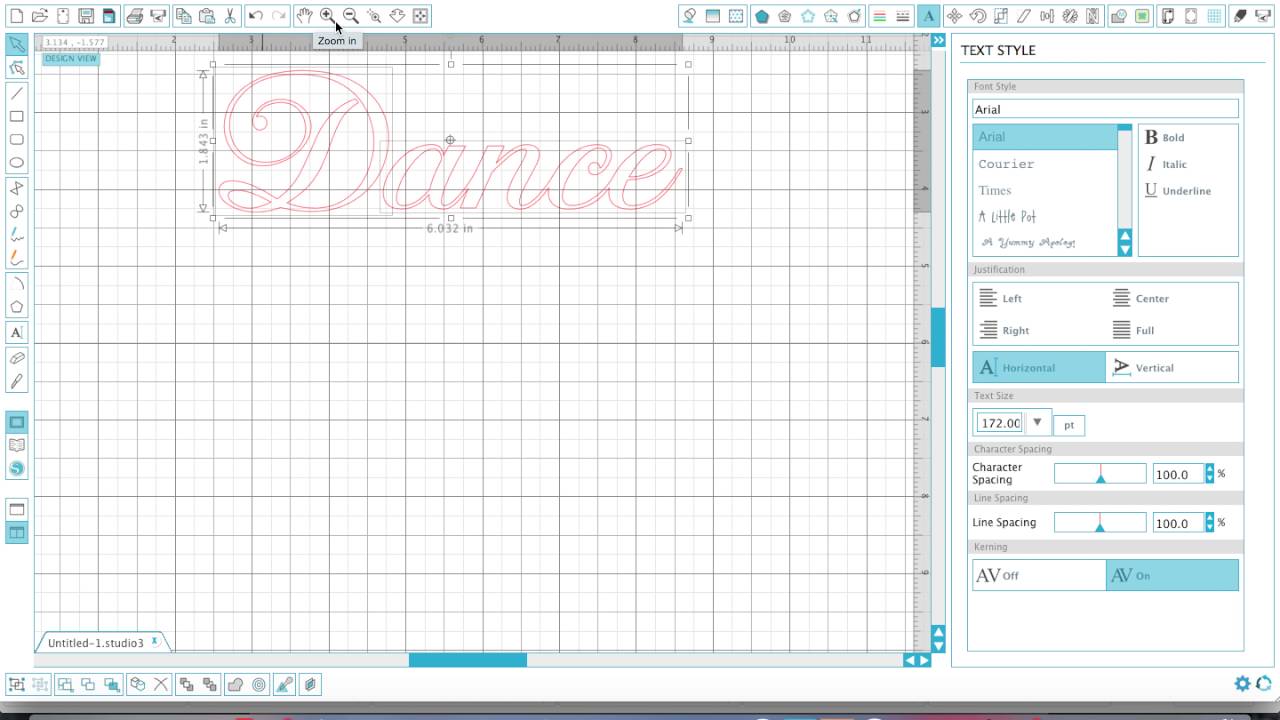Click the Open file folder icon
Screen dimensions: 1280x720
39,16
